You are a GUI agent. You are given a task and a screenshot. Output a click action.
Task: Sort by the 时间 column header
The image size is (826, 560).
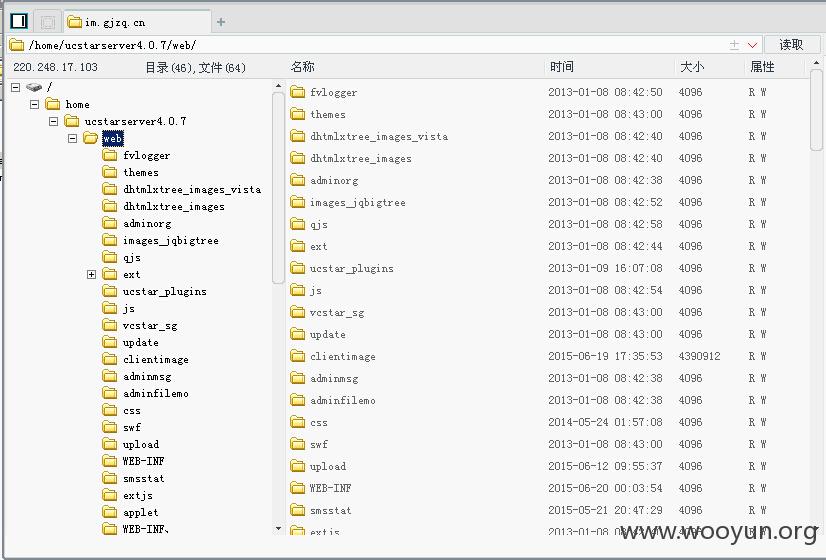click(562, 67)
